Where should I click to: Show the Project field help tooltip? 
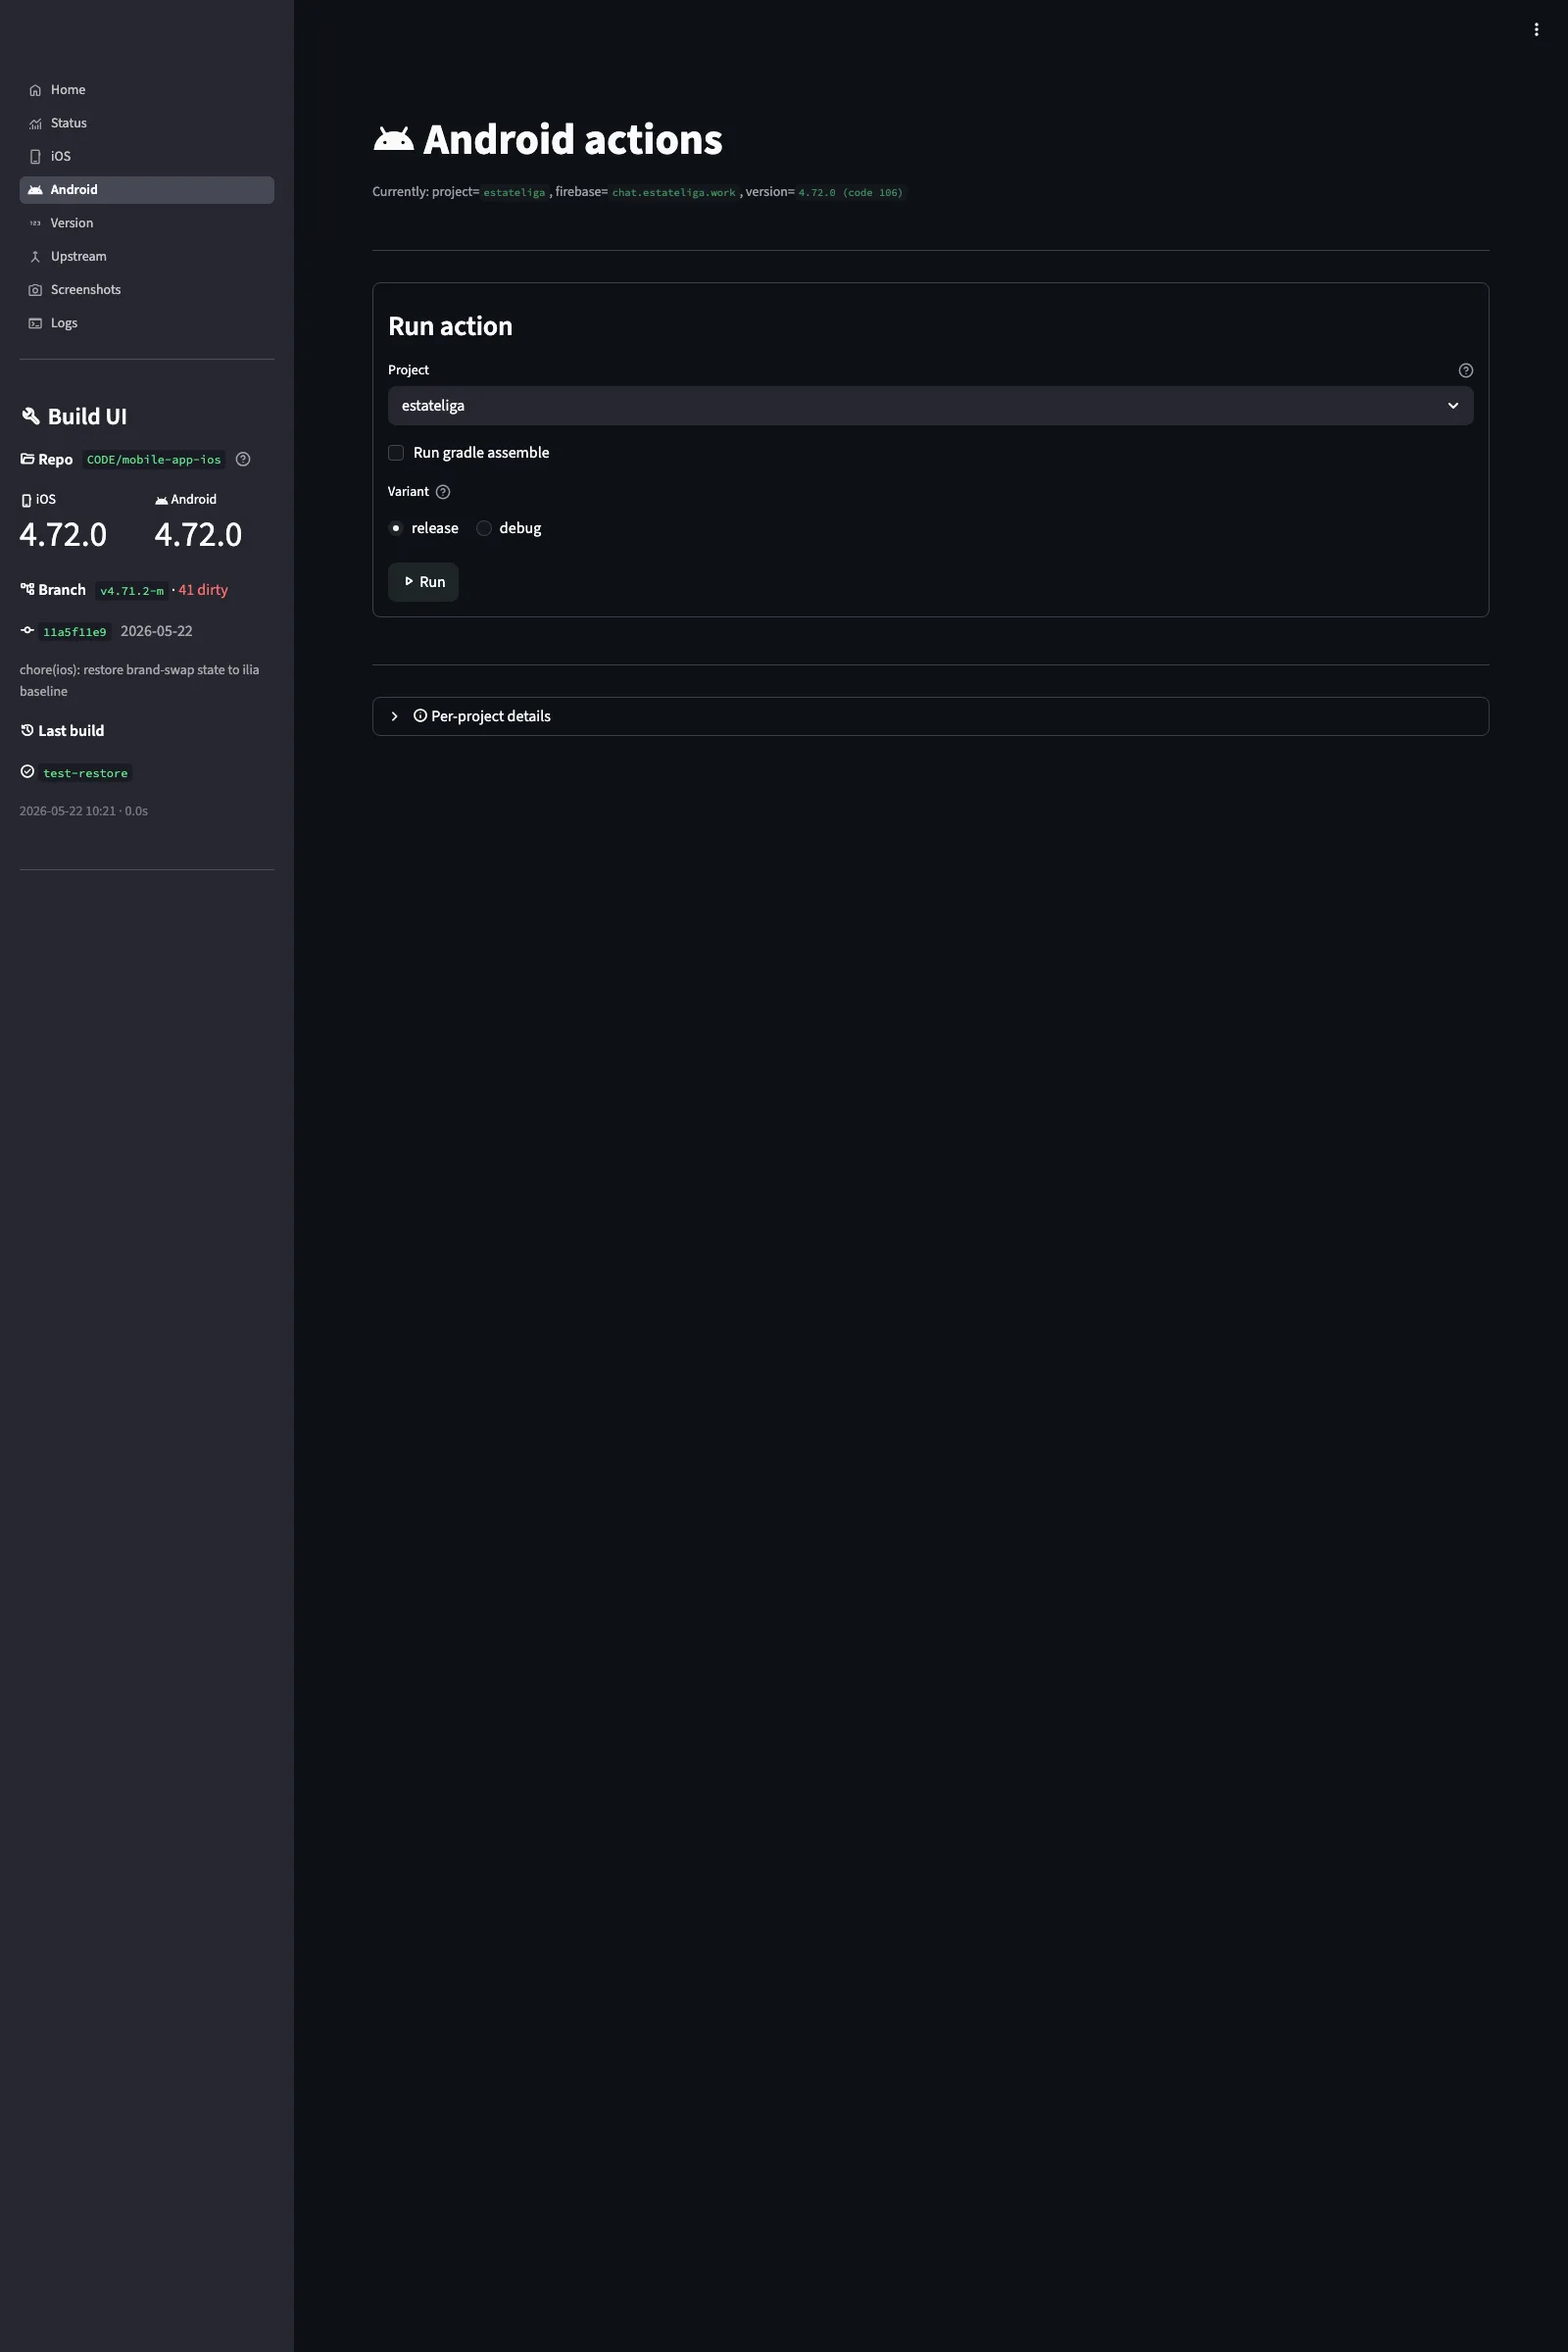click(x=1465, y=370)
